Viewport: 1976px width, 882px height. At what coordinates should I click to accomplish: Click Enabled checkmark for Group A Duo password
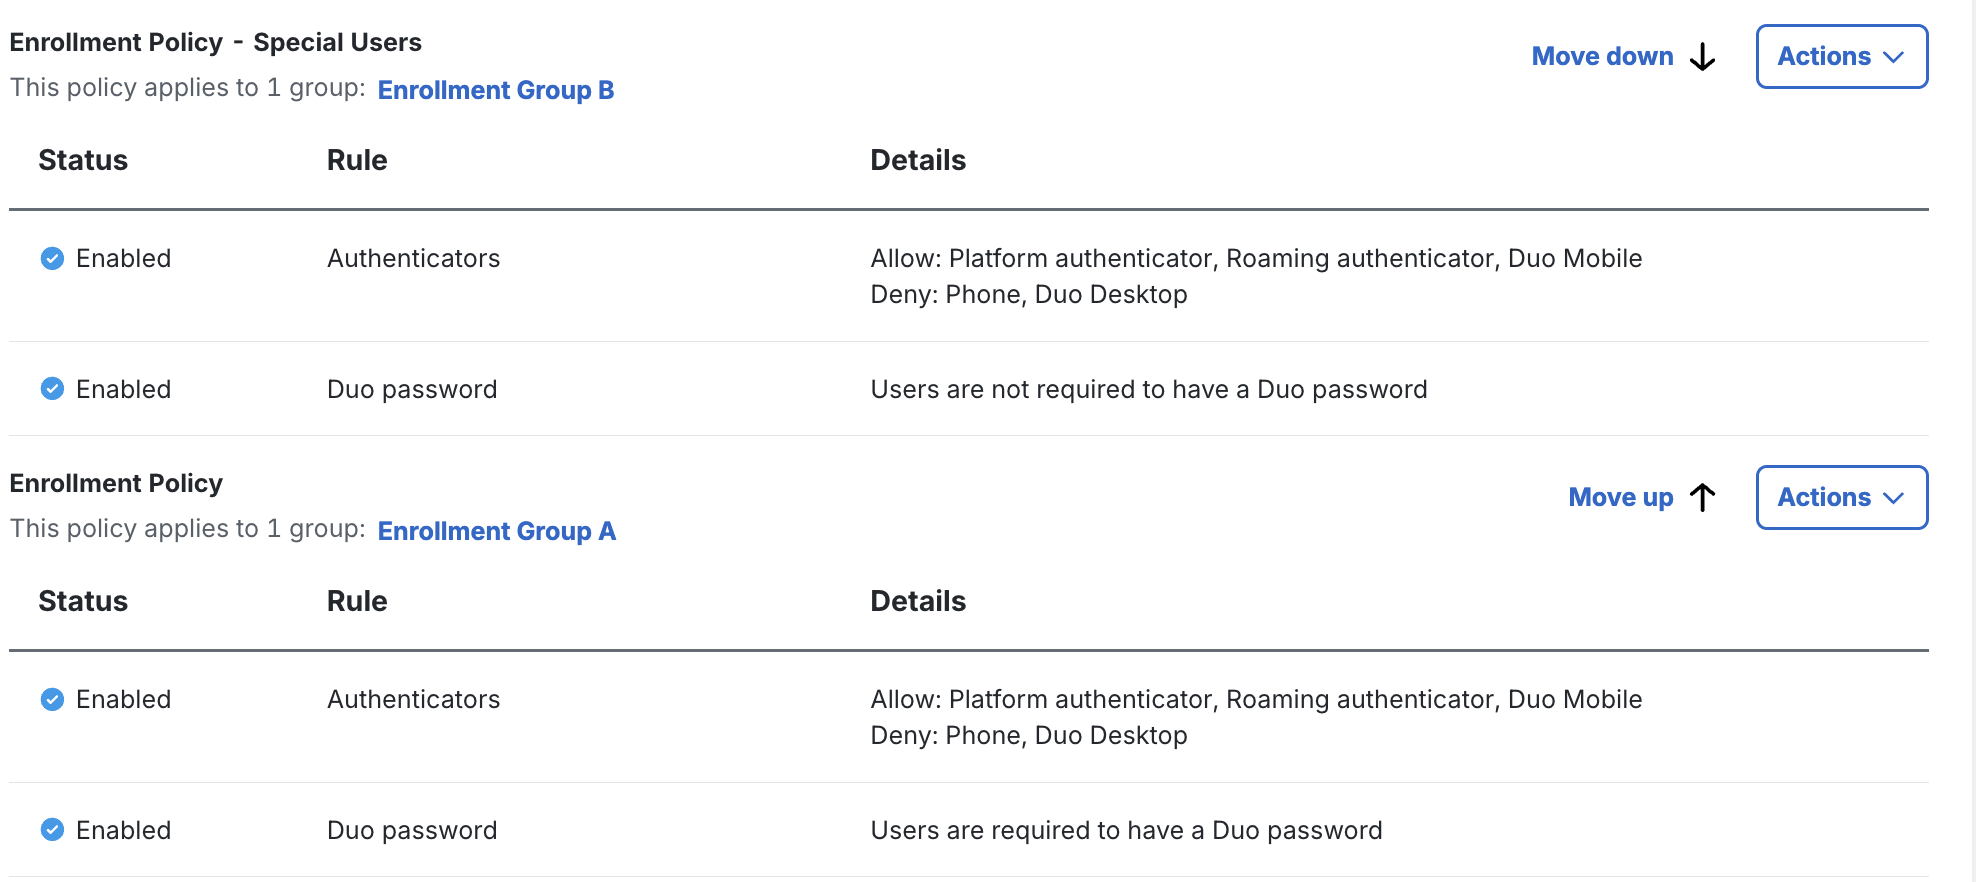pyautogui.click(x=52, y=830)
